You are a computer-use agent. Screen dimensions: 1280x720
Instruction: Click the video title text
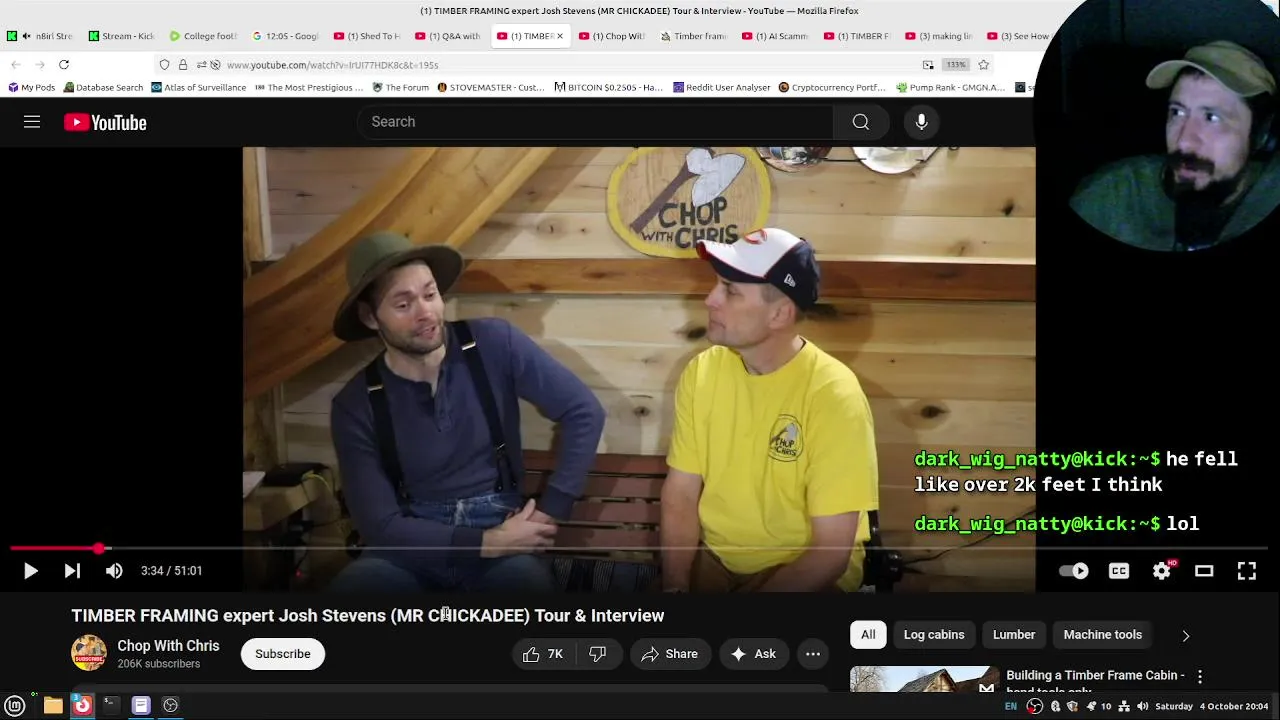(x=367, y=615)
